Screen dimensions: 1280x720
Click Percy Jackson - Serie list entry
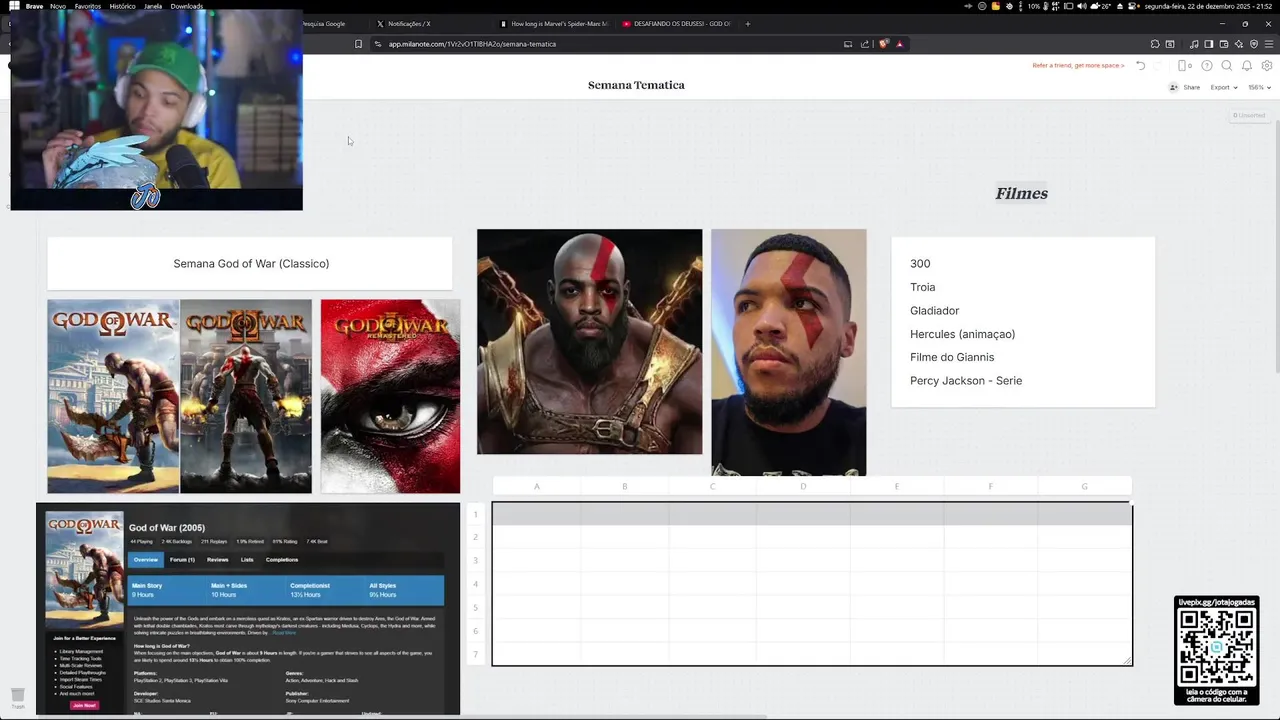[x=966, y=381]
